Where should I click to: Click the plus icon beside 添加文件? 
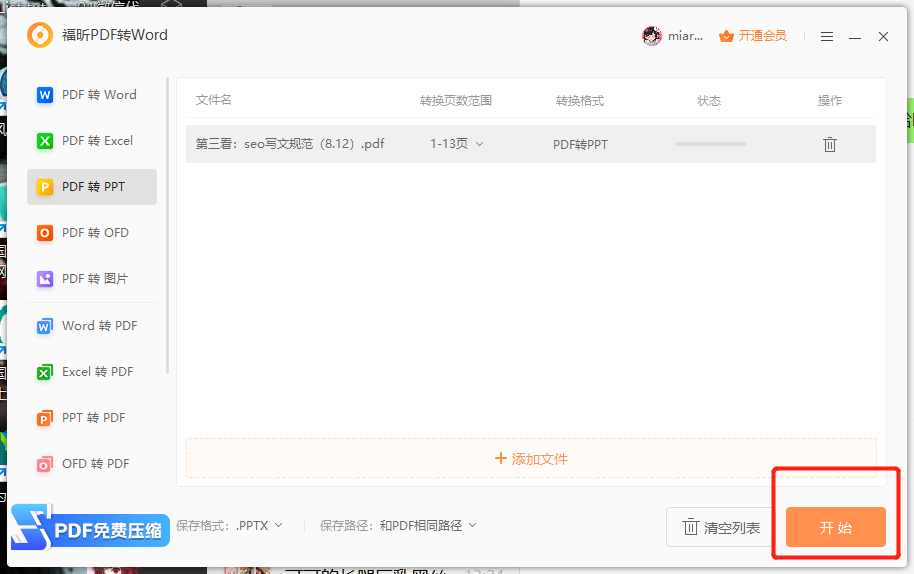[500, 459]
